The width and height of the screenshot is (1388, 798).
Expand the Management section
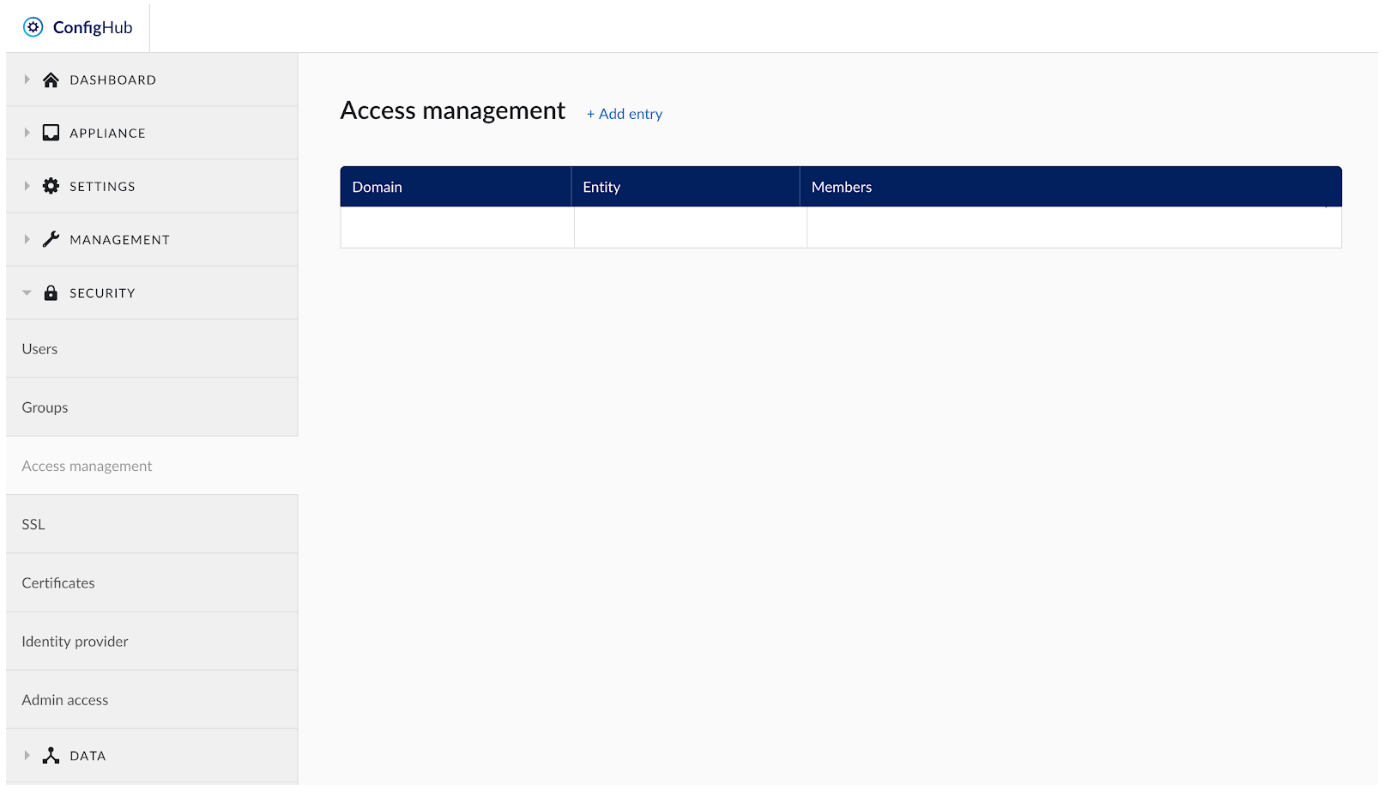(x=26, y=239)
